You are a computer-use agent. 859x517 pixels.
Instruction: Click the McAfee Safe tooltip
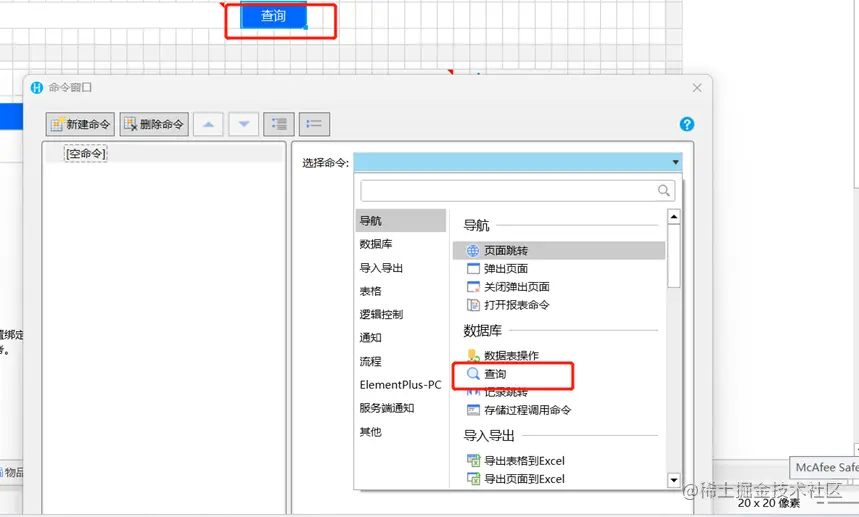click(825, 467)
